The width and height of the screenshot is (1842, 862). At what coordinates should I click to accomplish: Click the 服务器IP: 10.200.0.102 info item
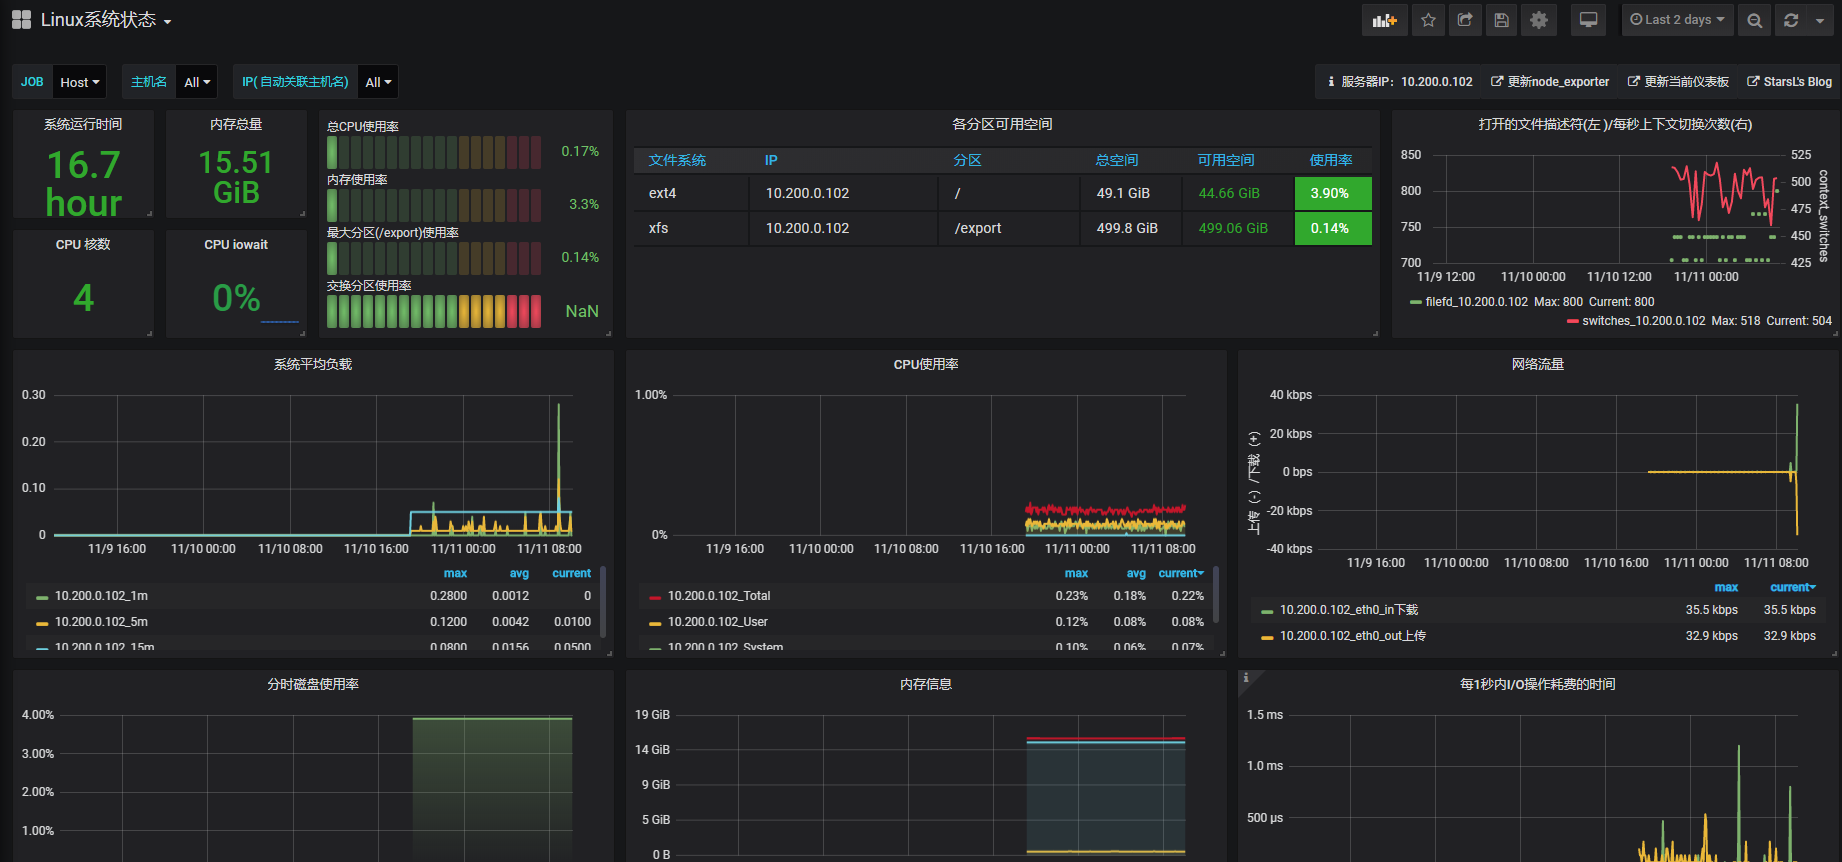[1400, 82]
